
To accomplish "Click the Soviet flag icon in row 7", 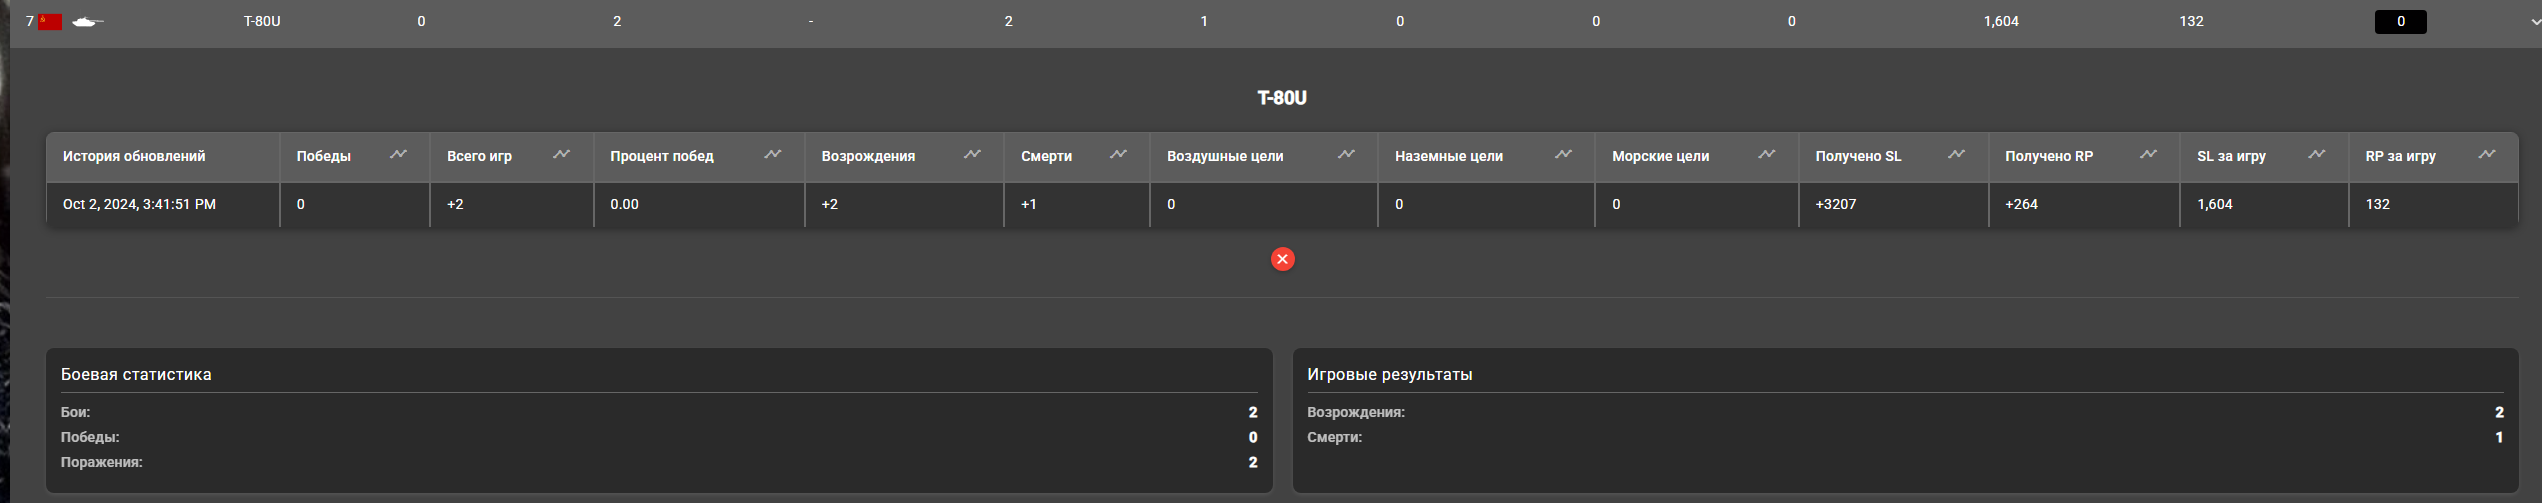I will [x=50, y=21].
